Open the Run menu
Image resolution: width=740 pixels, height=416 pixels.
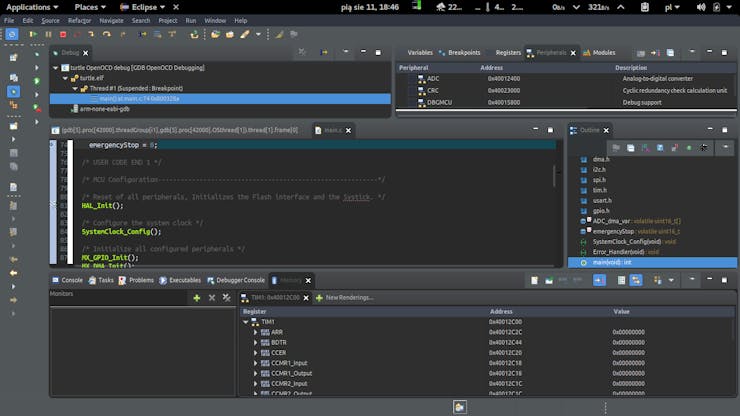click(x=191, y=21)
